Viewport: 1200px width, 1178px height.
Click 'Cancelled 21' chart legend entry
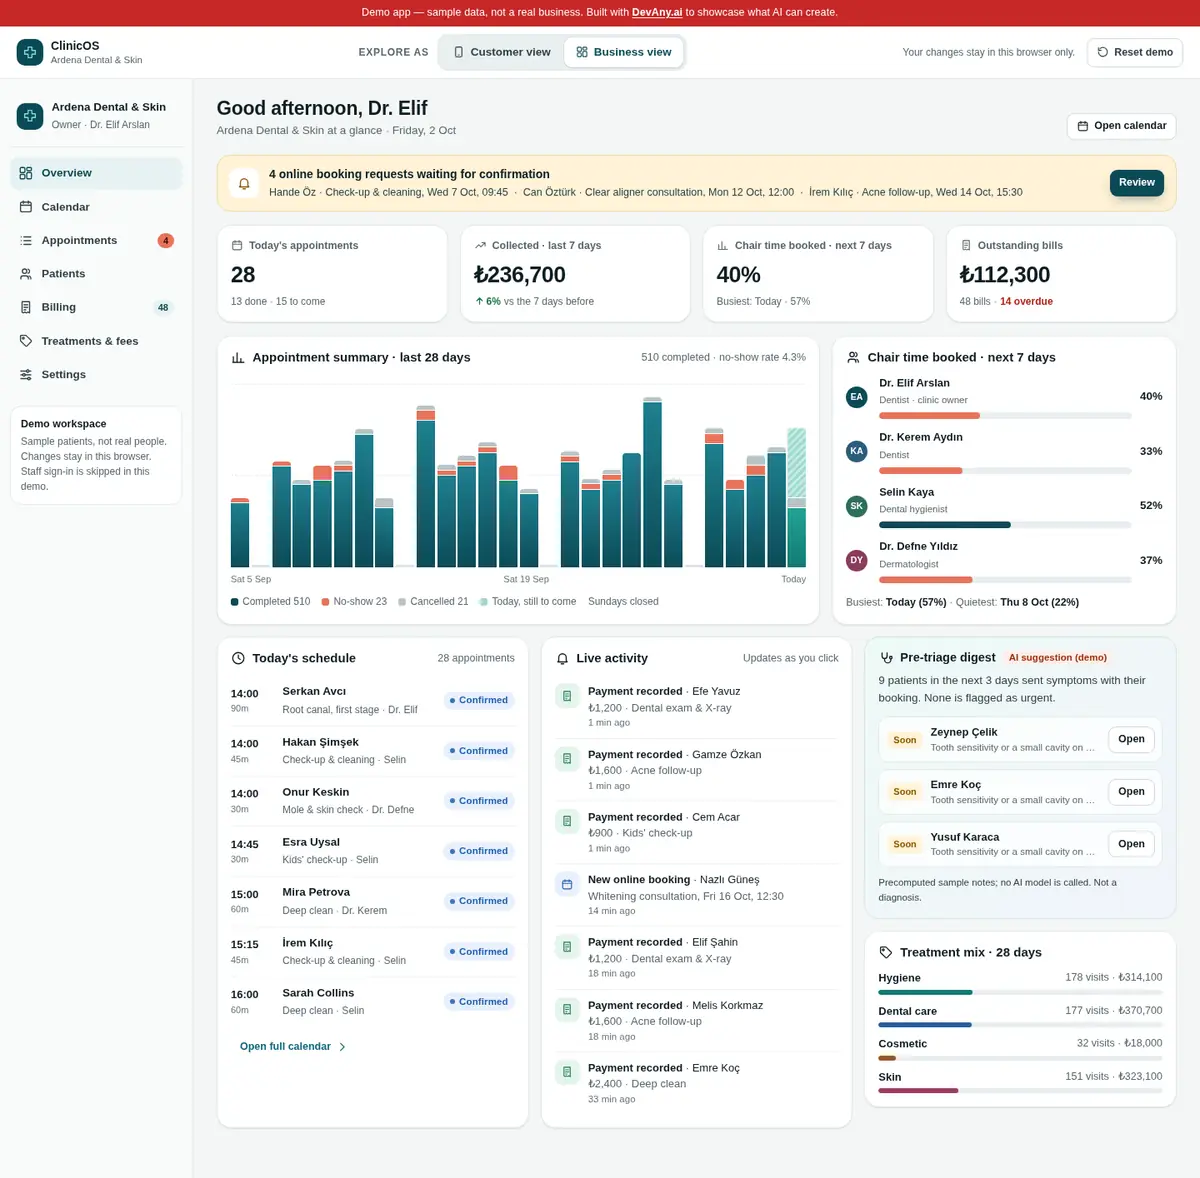433,602
